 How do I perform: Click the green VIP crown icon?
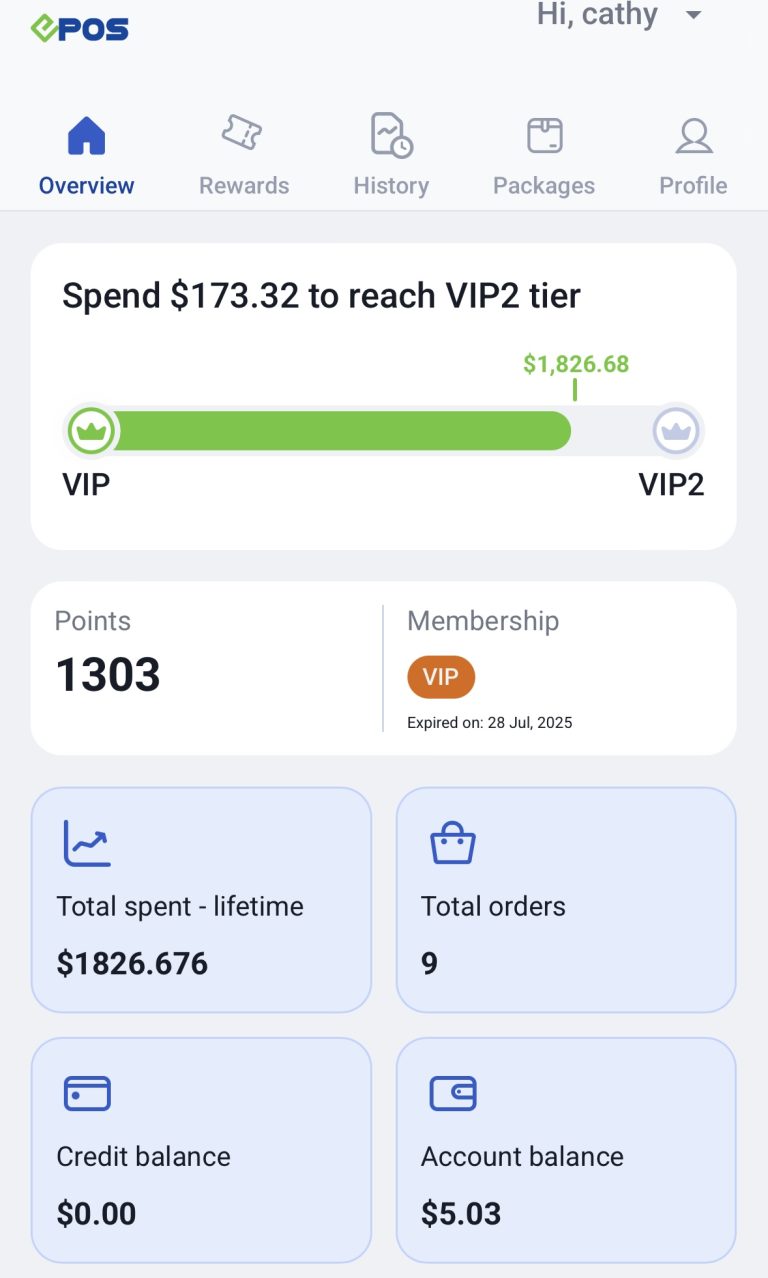tap(91, 431)
